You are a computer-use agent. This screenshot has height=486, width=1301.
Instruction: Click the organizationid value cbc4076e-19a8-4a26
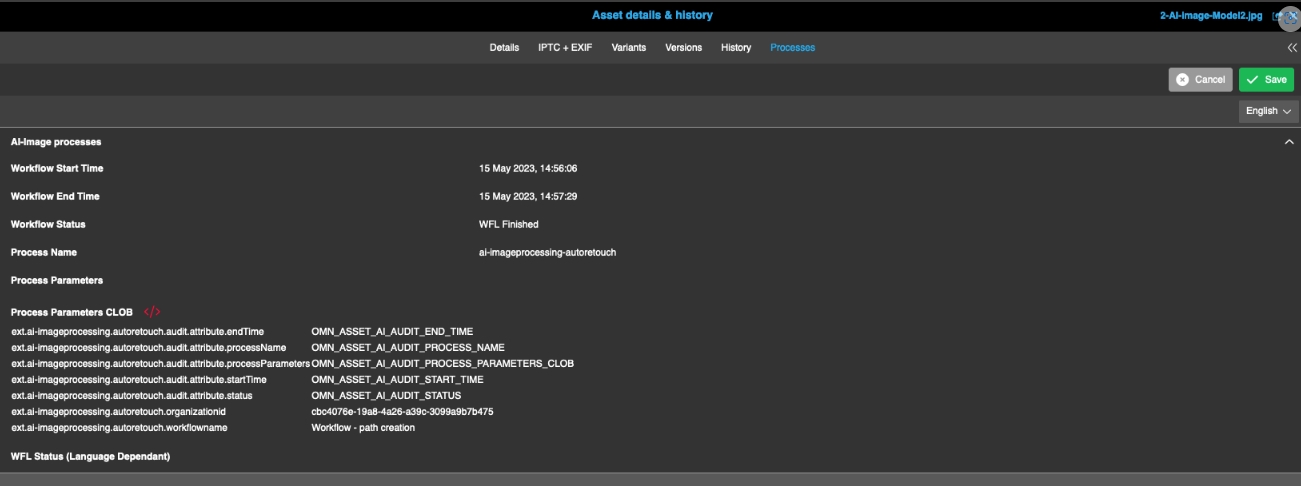(402, 411)
